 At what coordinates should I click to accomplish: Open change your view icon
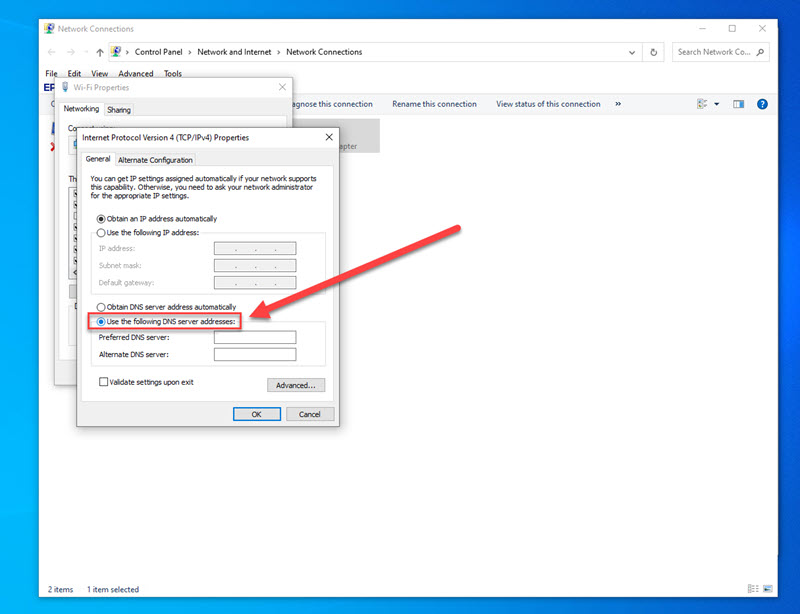pos(702,104)
